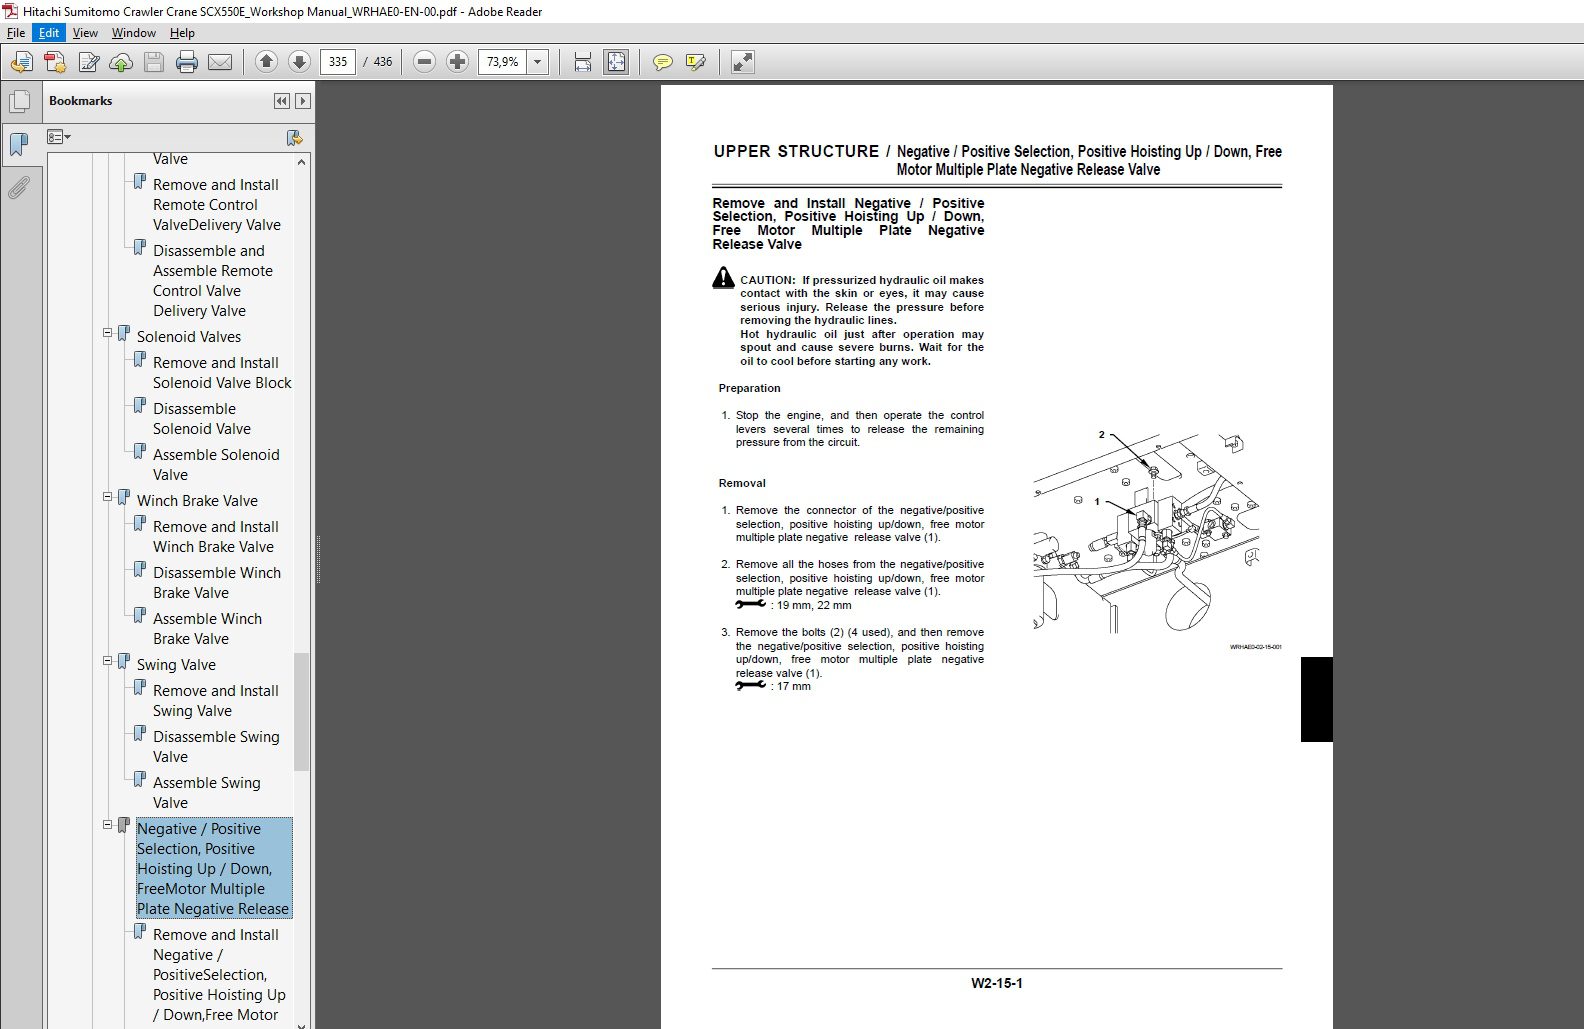This screenshot has width=1584, height=1029.
Task: Select the Swing Valve bookmark
Action: point(176,665)
